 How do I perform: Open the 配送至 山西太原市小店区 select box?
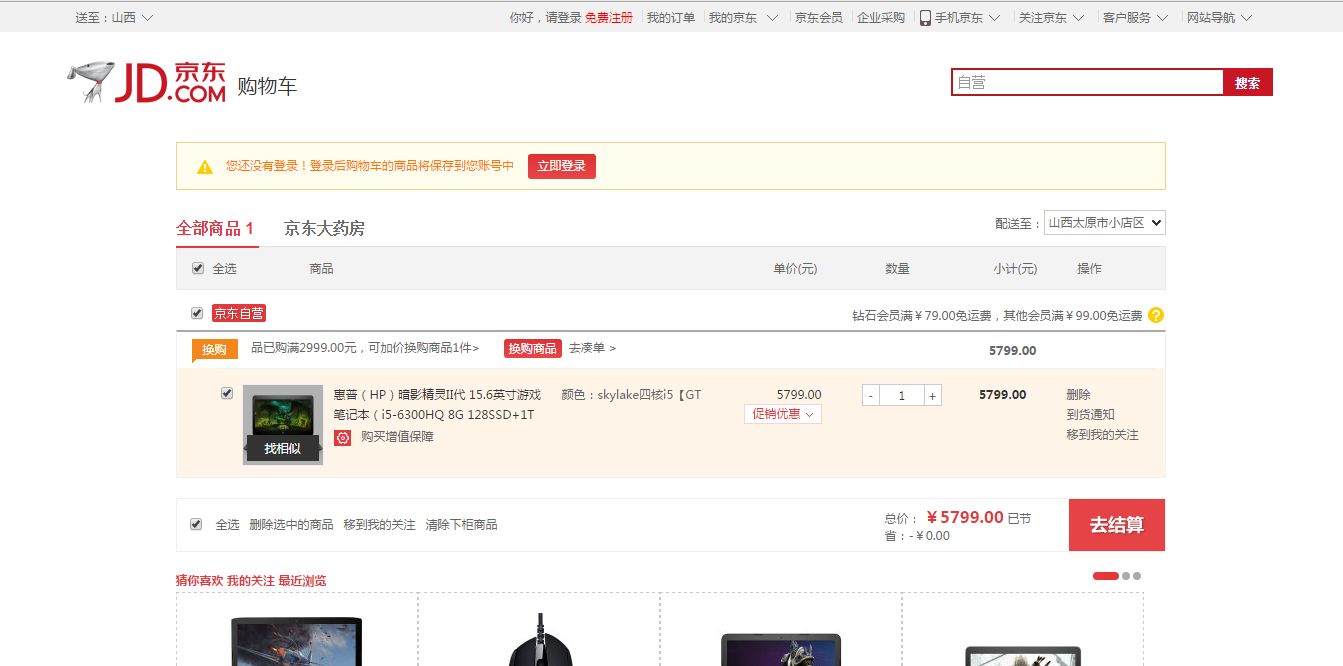pyautogui.click(x=1105, y=223)
